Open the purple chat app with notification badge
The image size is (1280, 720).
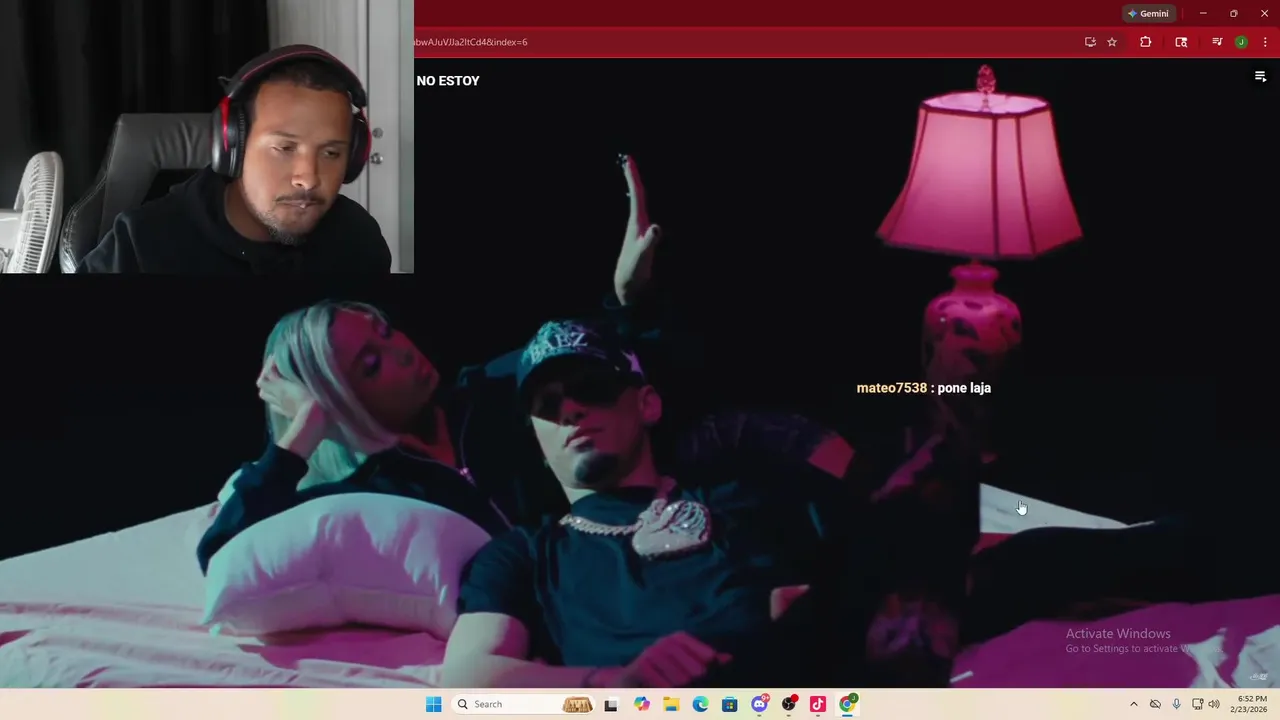pyautogui.click(x=759, y=704)
